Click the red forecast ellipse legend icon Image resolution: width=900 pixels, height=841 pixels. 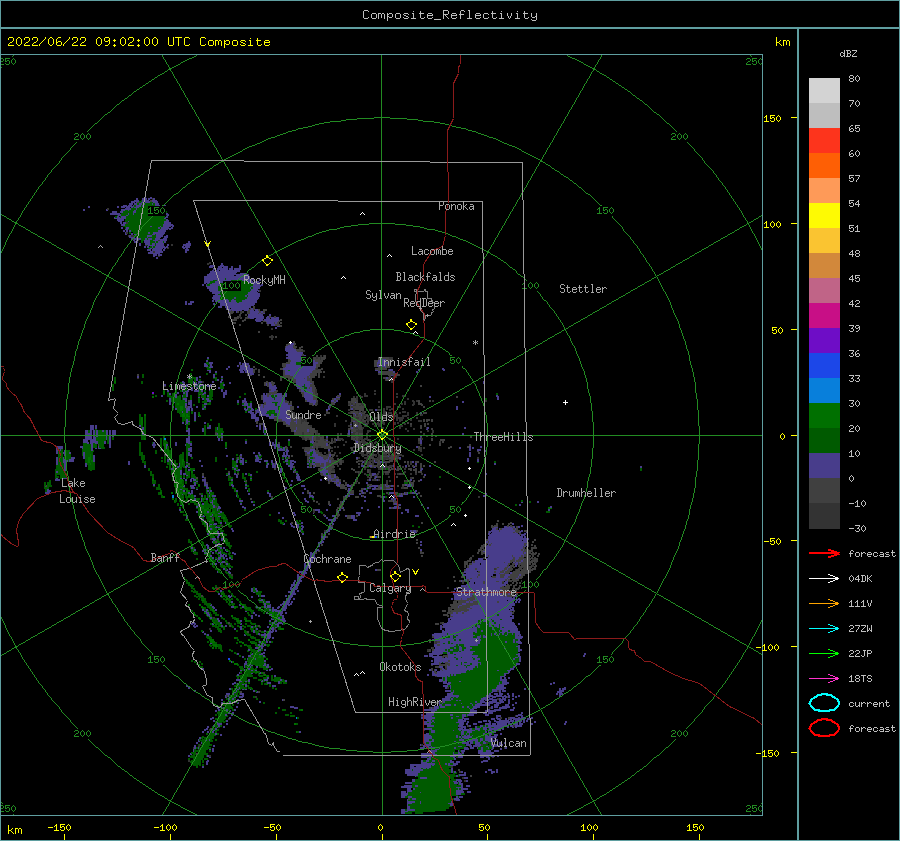tap(824, 728)
